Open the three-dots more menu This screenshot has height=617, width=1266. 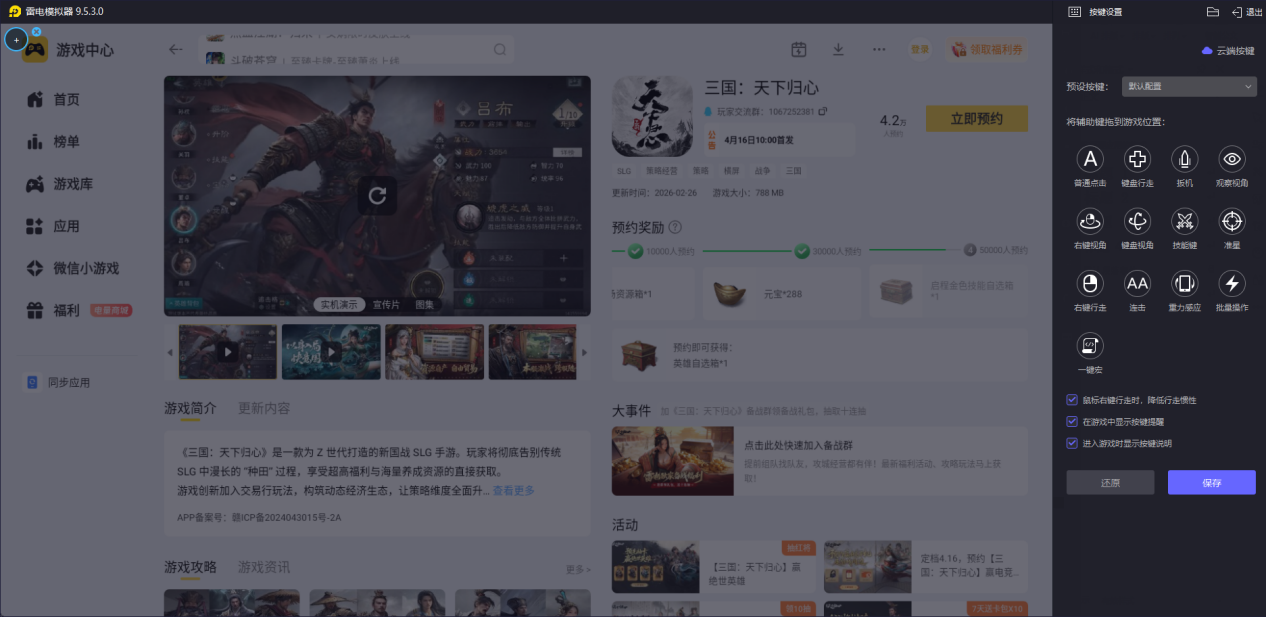(x=879, y=49)
